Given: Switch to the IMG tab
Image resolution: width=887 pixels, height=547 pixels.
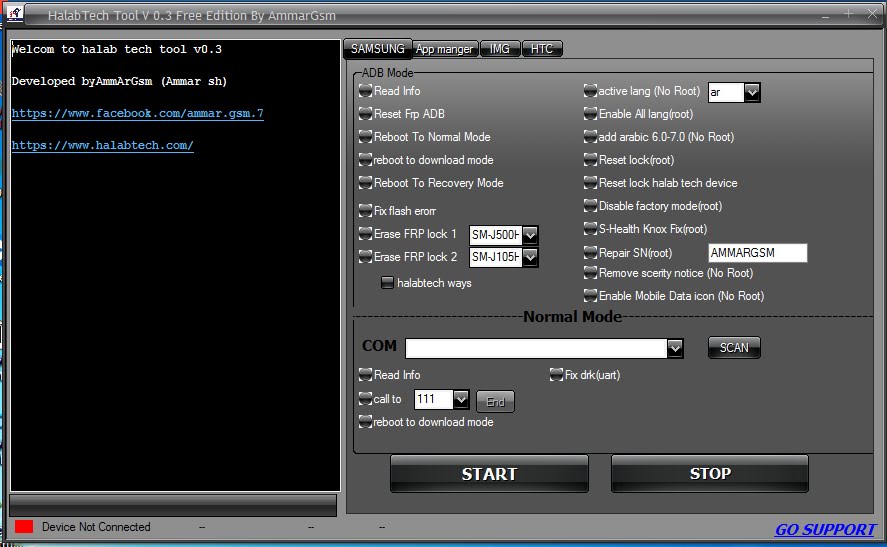Looking at the screenshot, I should pos(500,49).
